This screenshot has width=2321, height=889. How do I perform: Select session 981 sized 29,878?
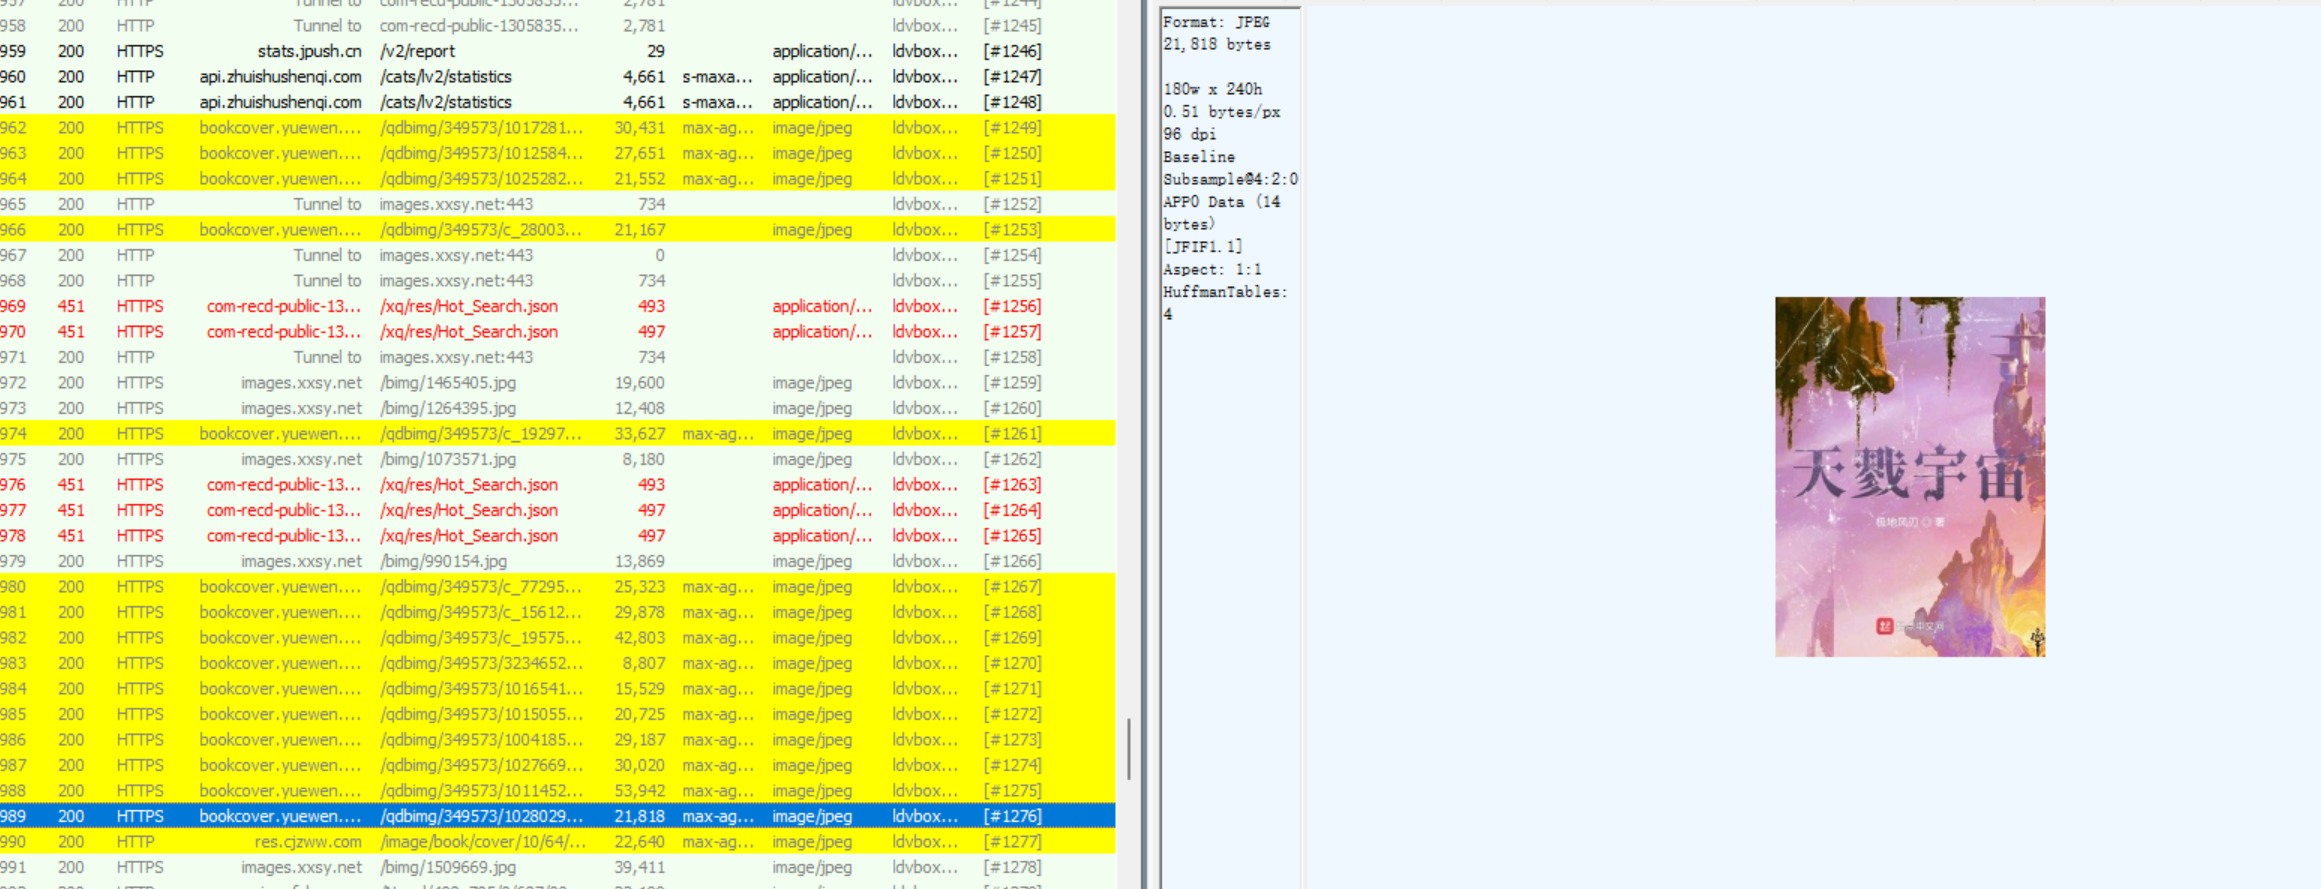[x=558, y=612]
